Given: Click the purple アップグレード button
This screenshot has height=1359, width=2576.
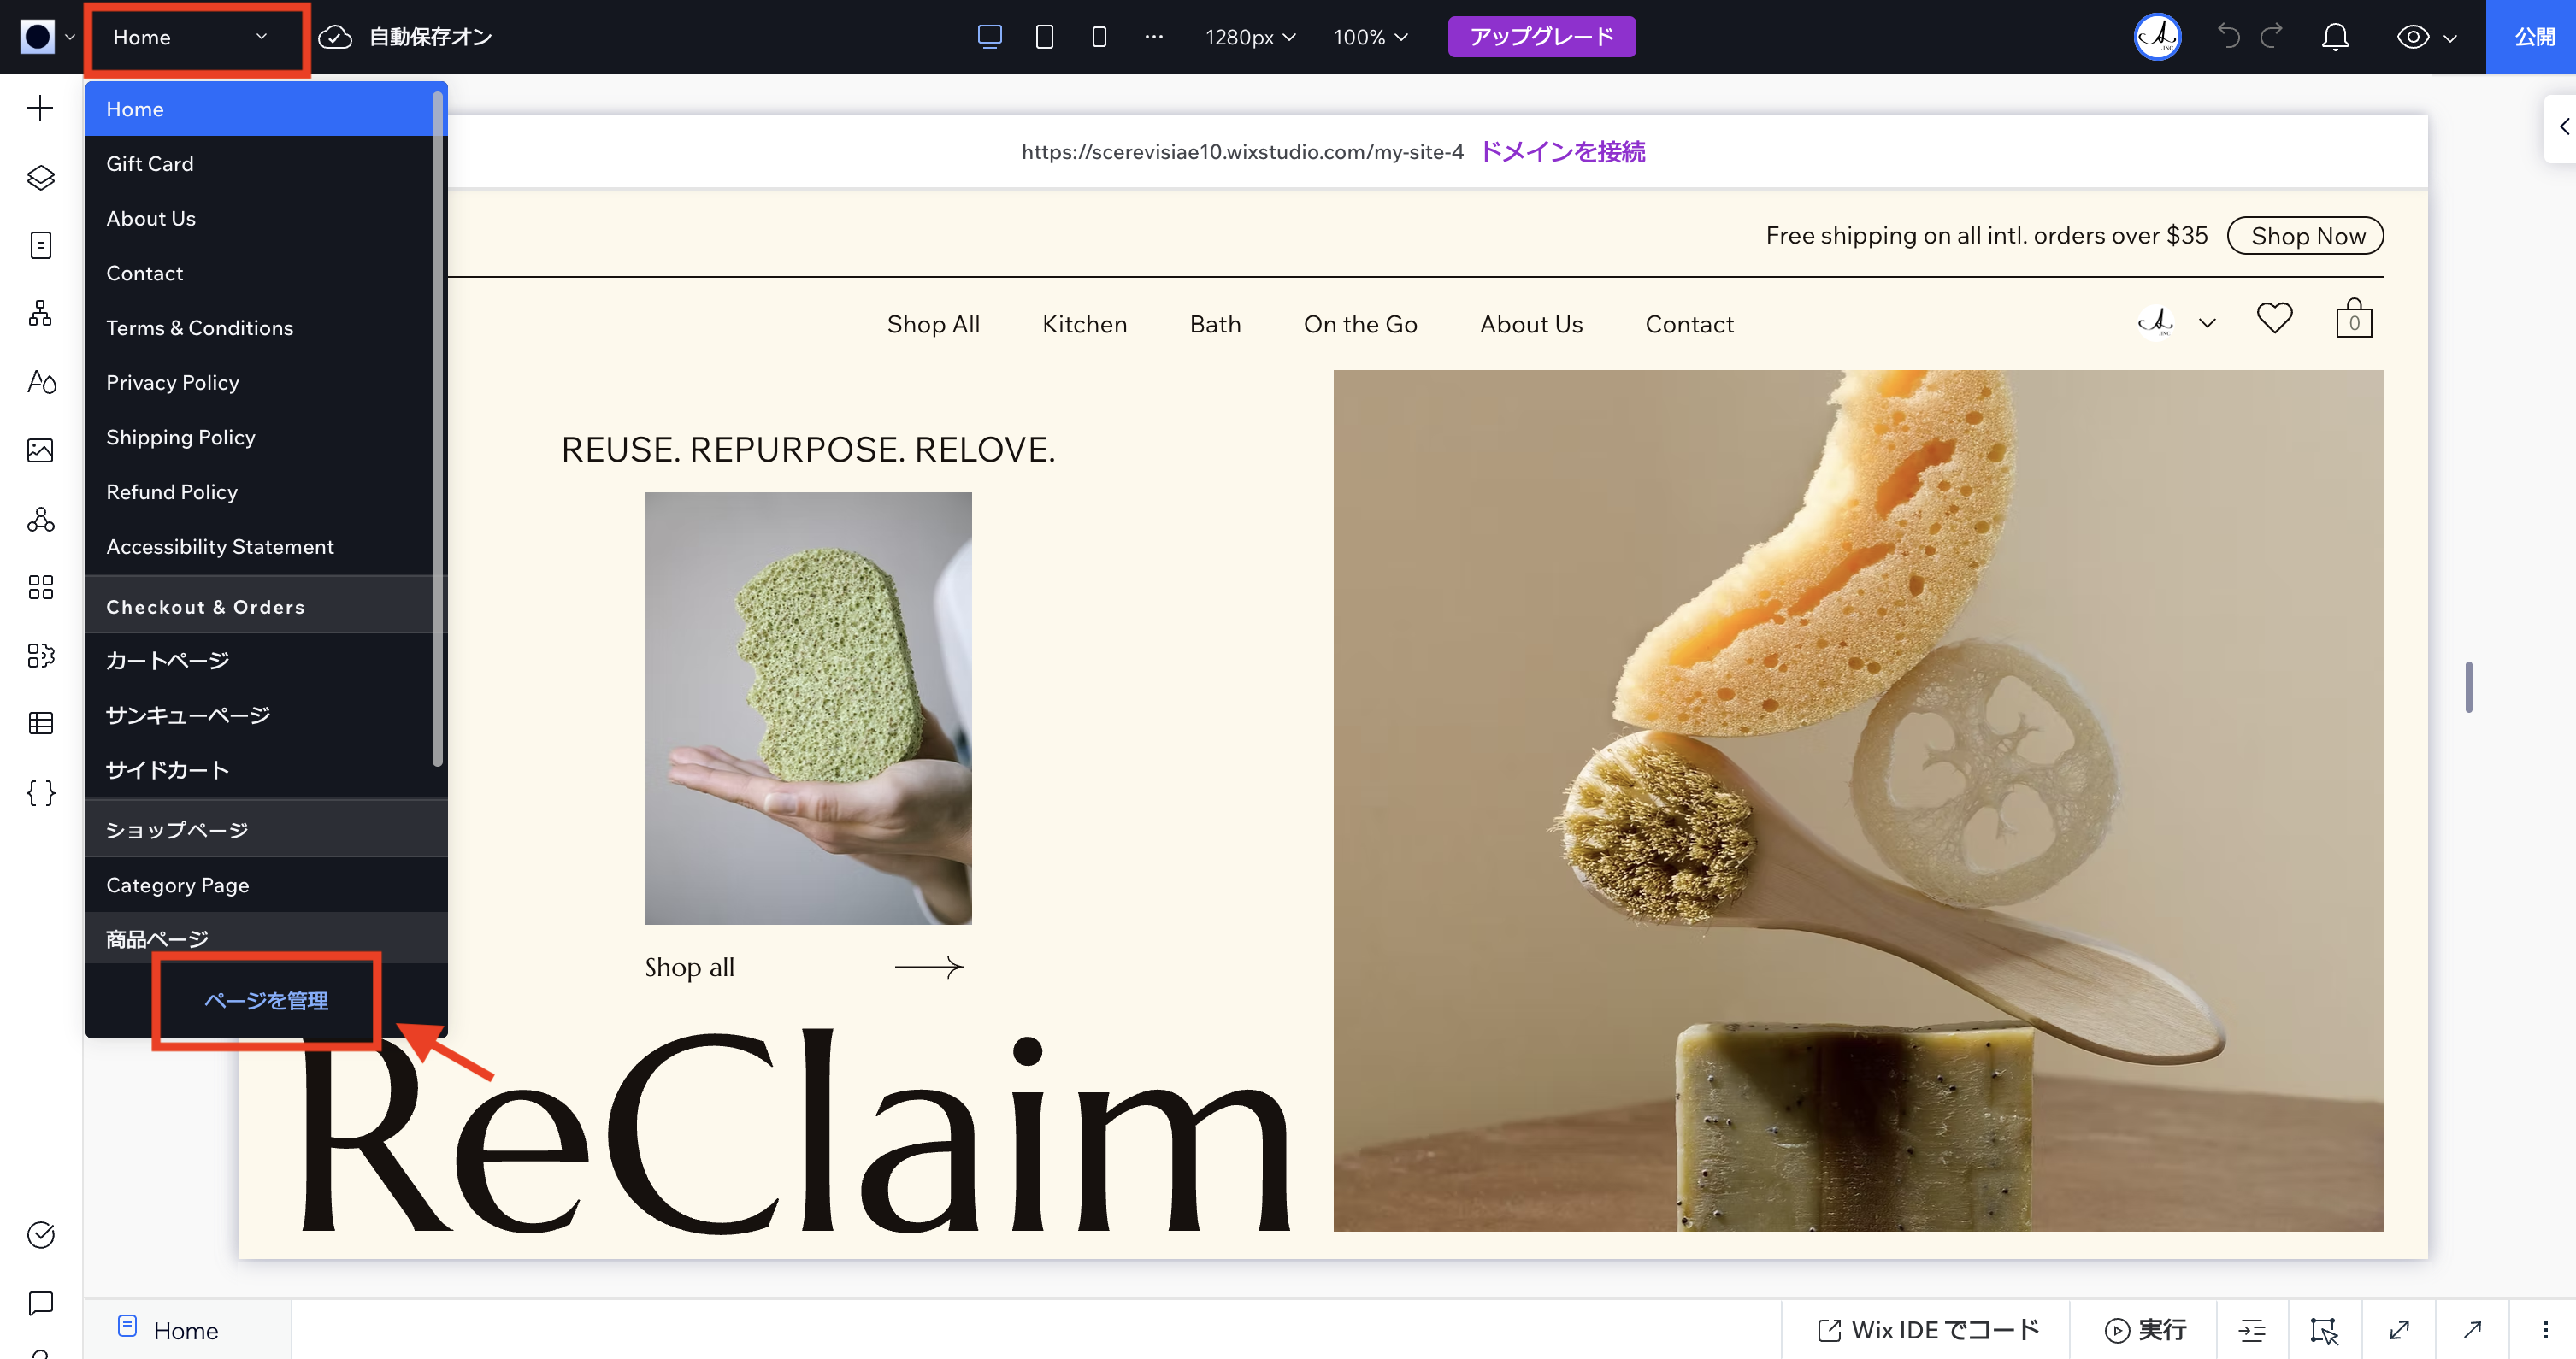Looking at the screenshot, I should (x=1541, y=37).
